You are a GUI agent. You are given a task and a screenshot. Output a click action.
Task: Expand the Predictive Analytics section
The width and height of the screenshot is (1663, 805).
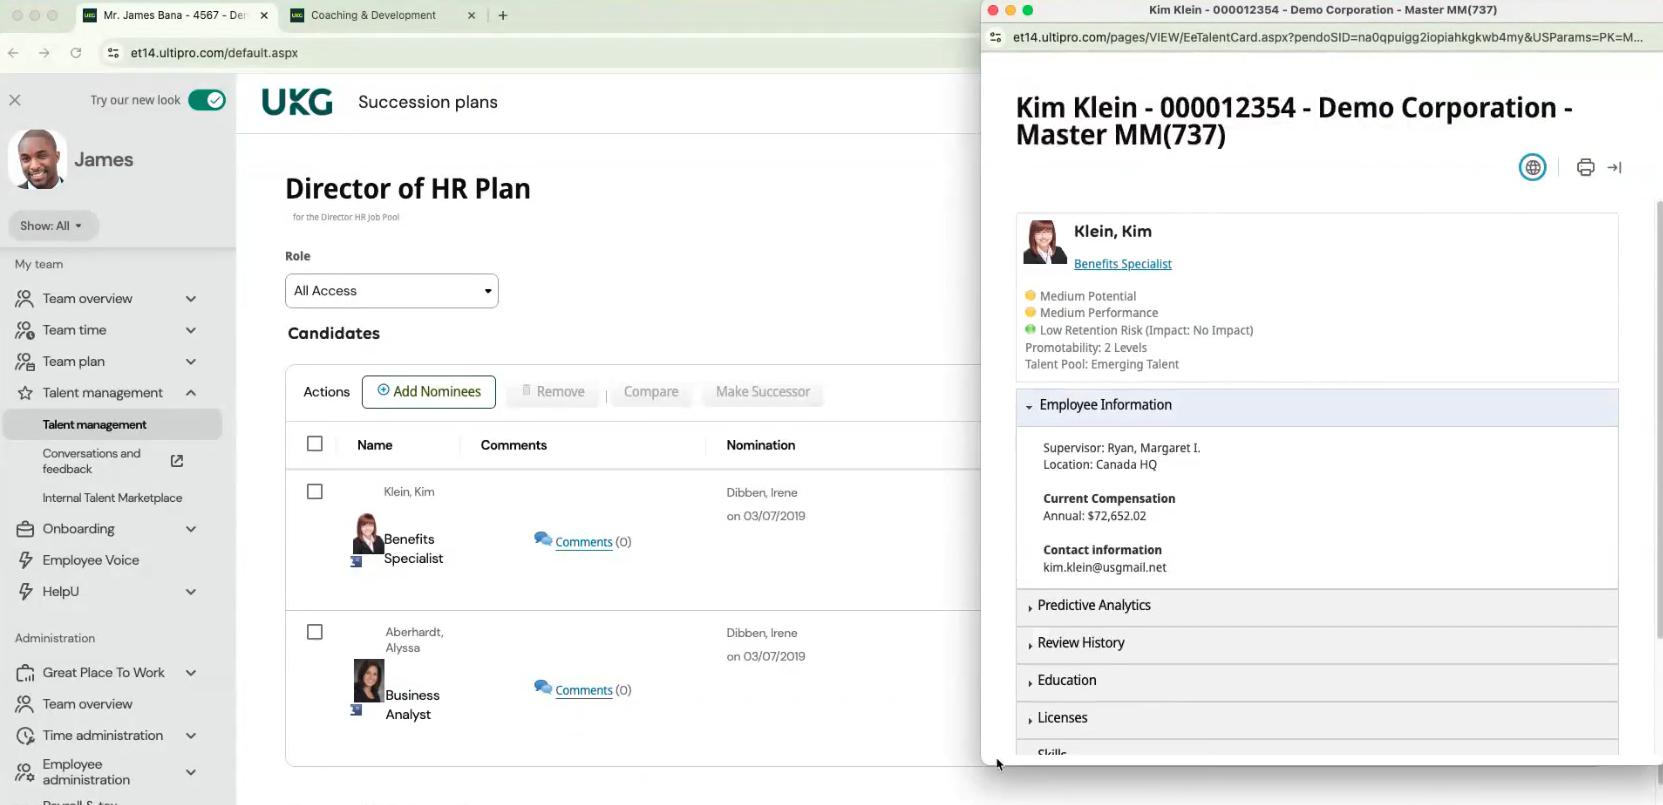click(1093, 606)
